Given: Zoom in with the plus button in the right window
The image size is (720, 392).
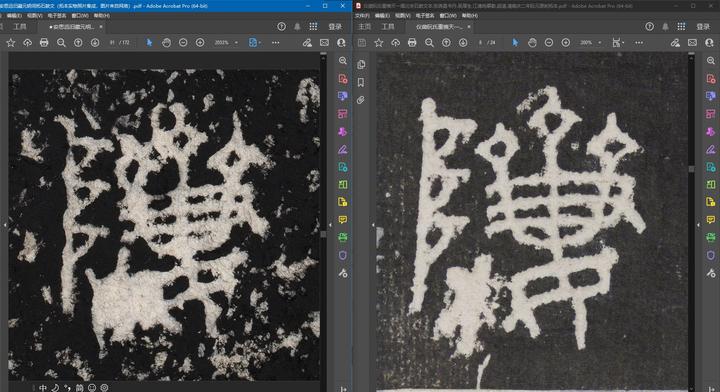Looking at the screenshot, I should [x=566, y=43].
